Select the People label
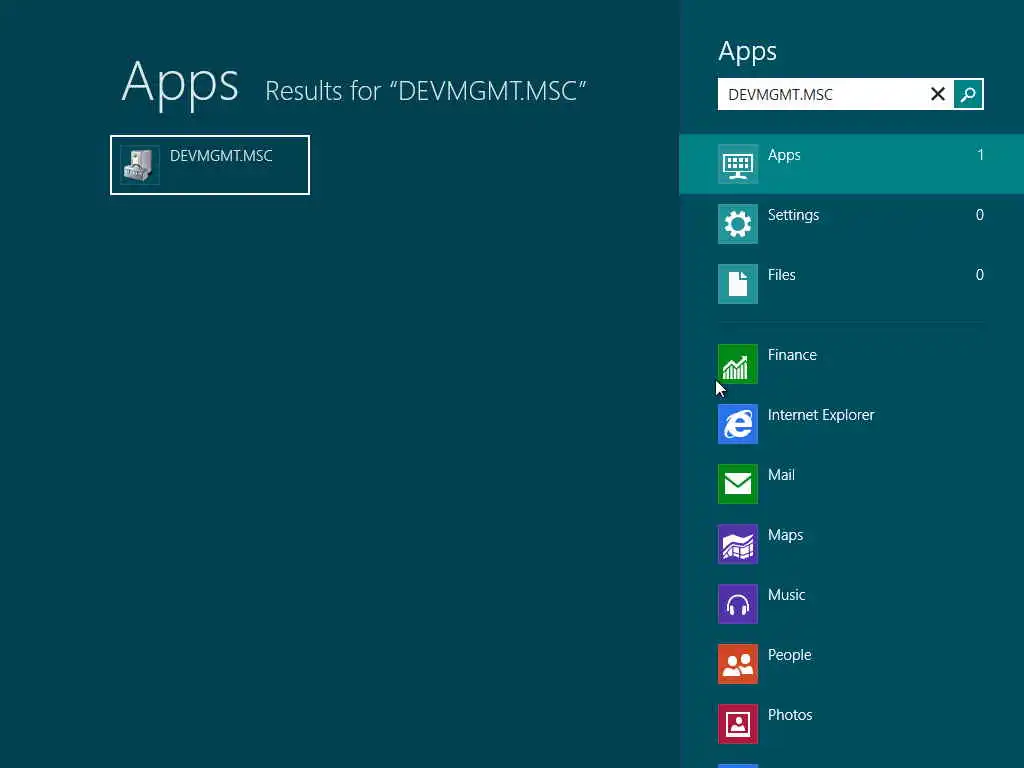 pos(790,655)
